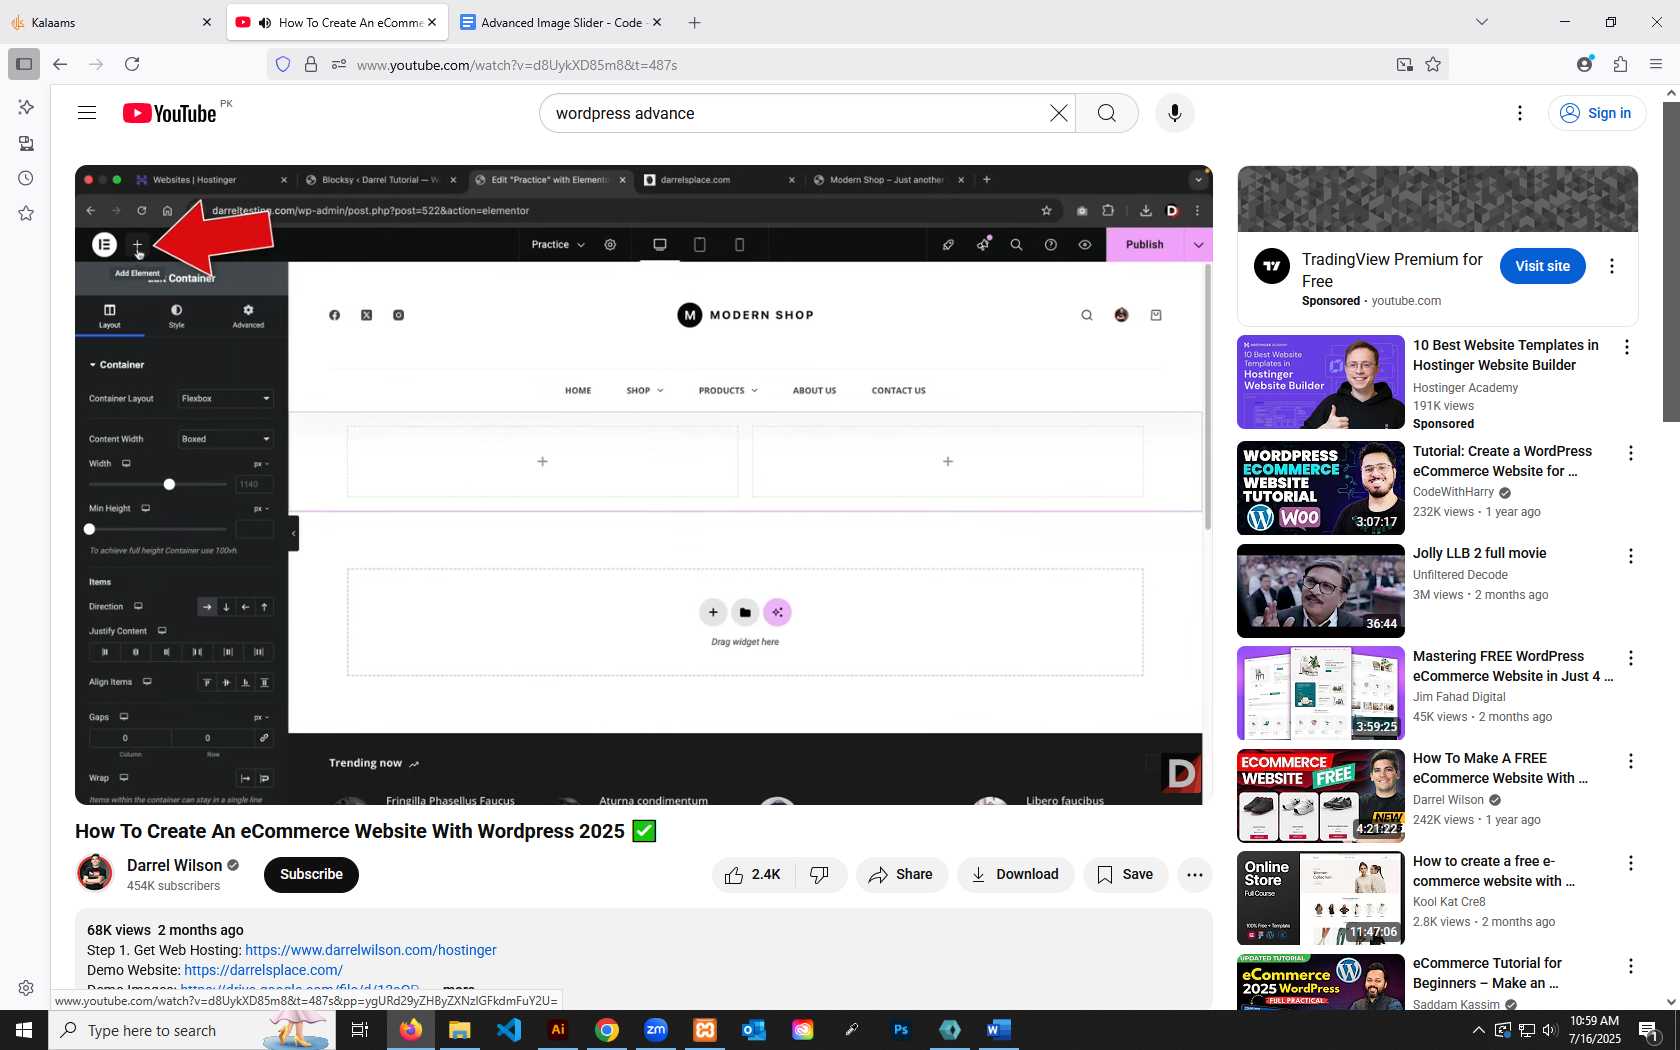
Task: Click the browser address bar URL
Action: point(517,65)
